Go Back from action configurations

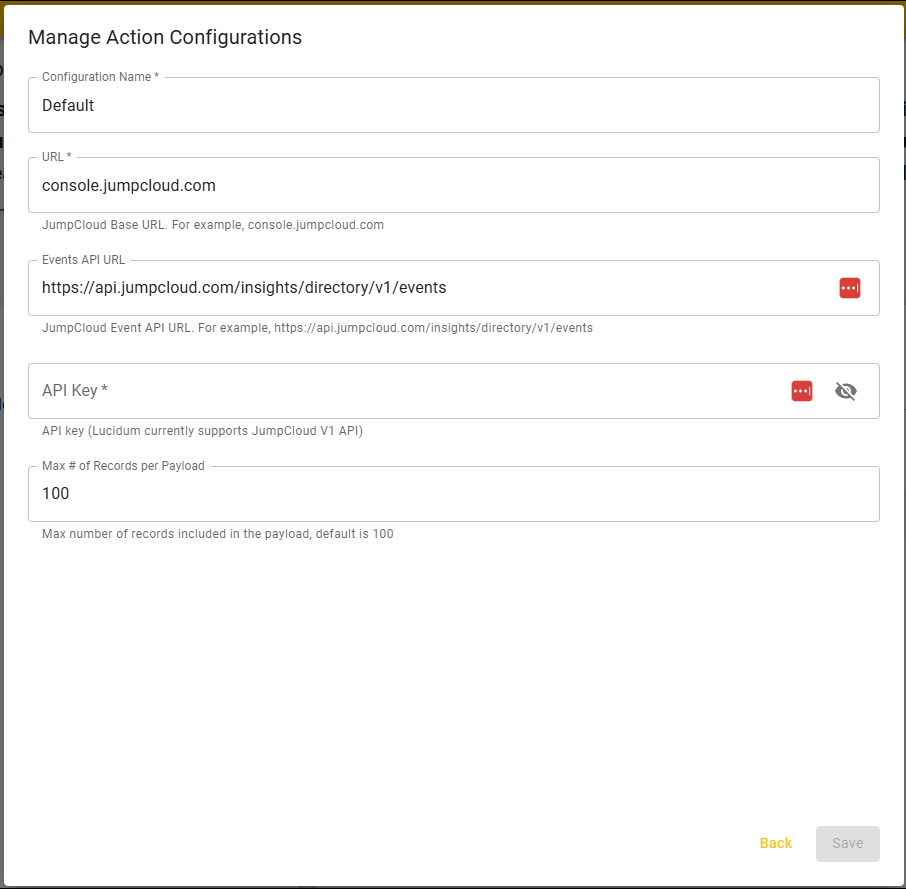[775, 843]
